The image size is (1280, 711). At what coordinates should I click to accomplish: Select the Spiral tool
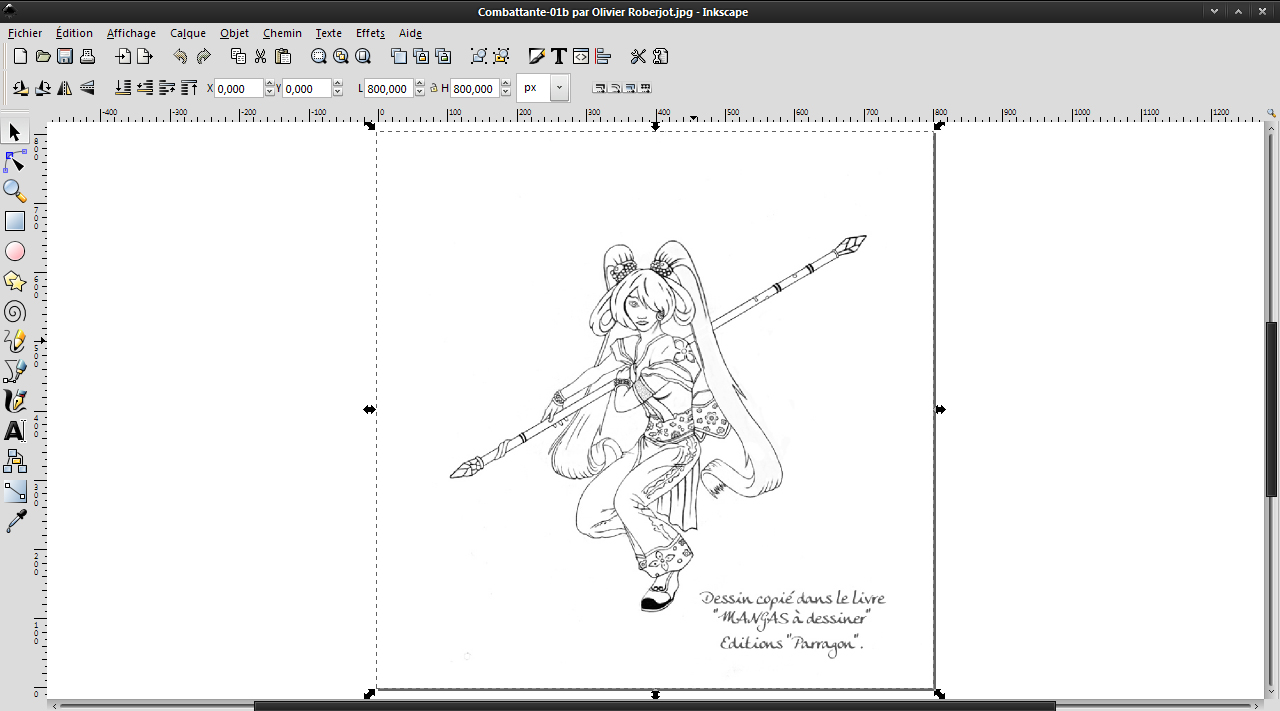[x=14, y=311]
